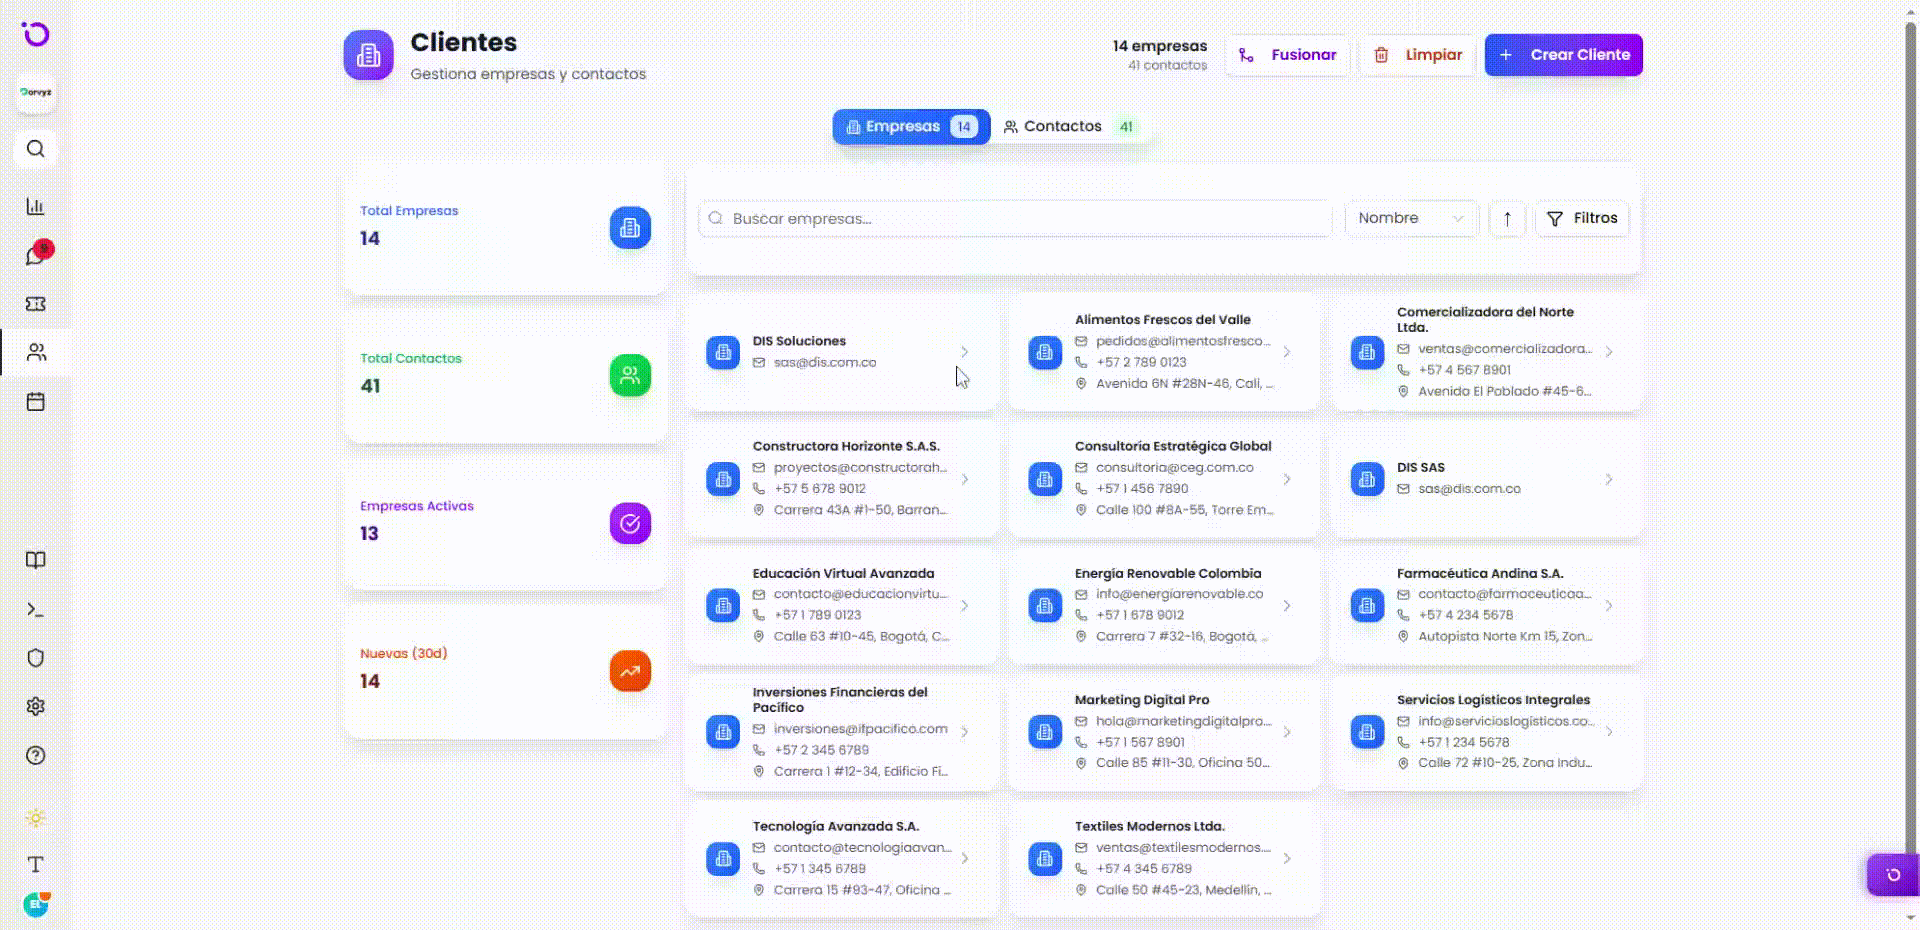Screen dimensions: 1920x930
Task: Expand the Alimentos Frescos del Valle chevron
Action: (1287, 352)
